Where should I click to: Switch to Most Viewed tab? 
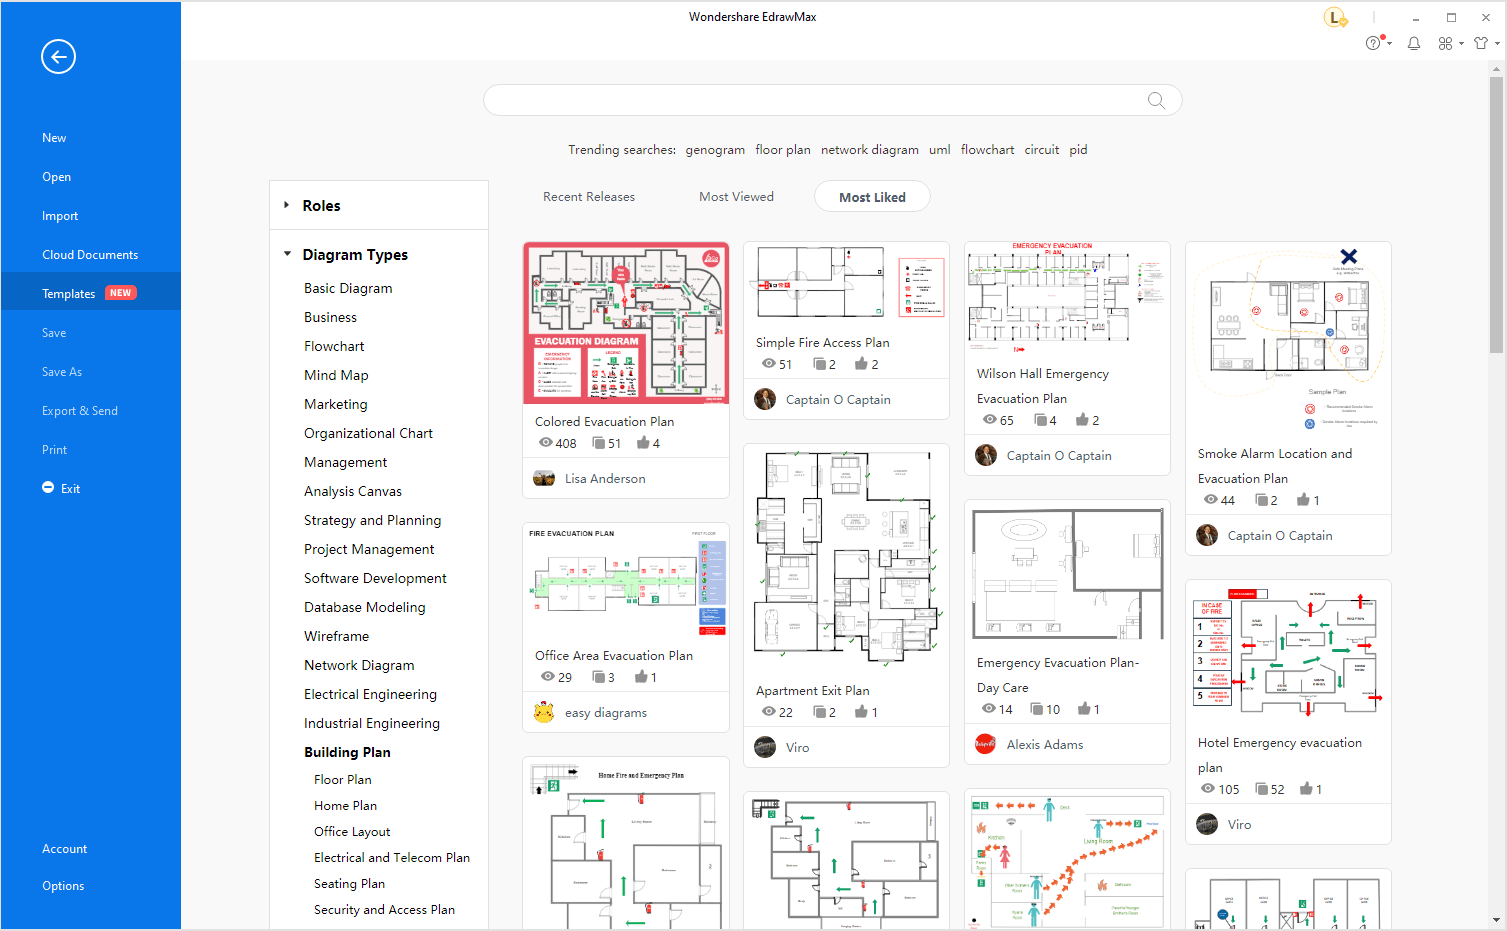tap(736, 197)
